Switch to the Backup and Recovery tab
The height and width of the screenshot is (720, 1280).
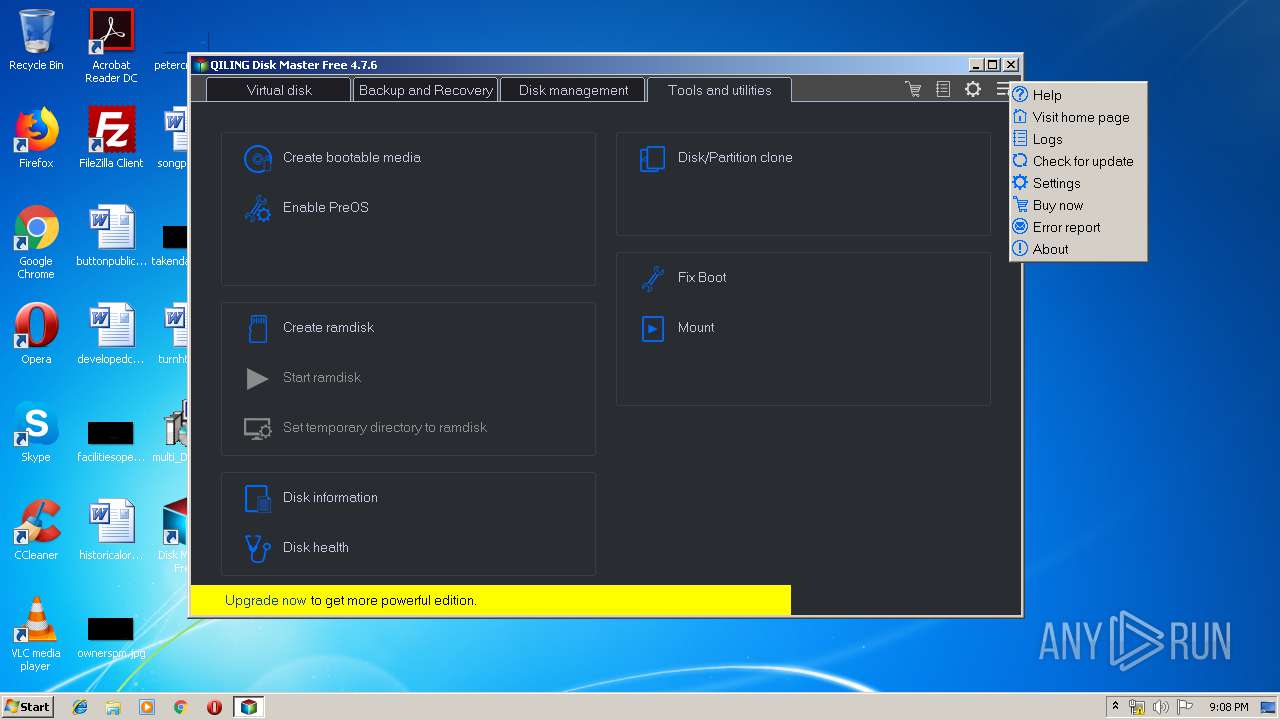click(x=425, y=90)
